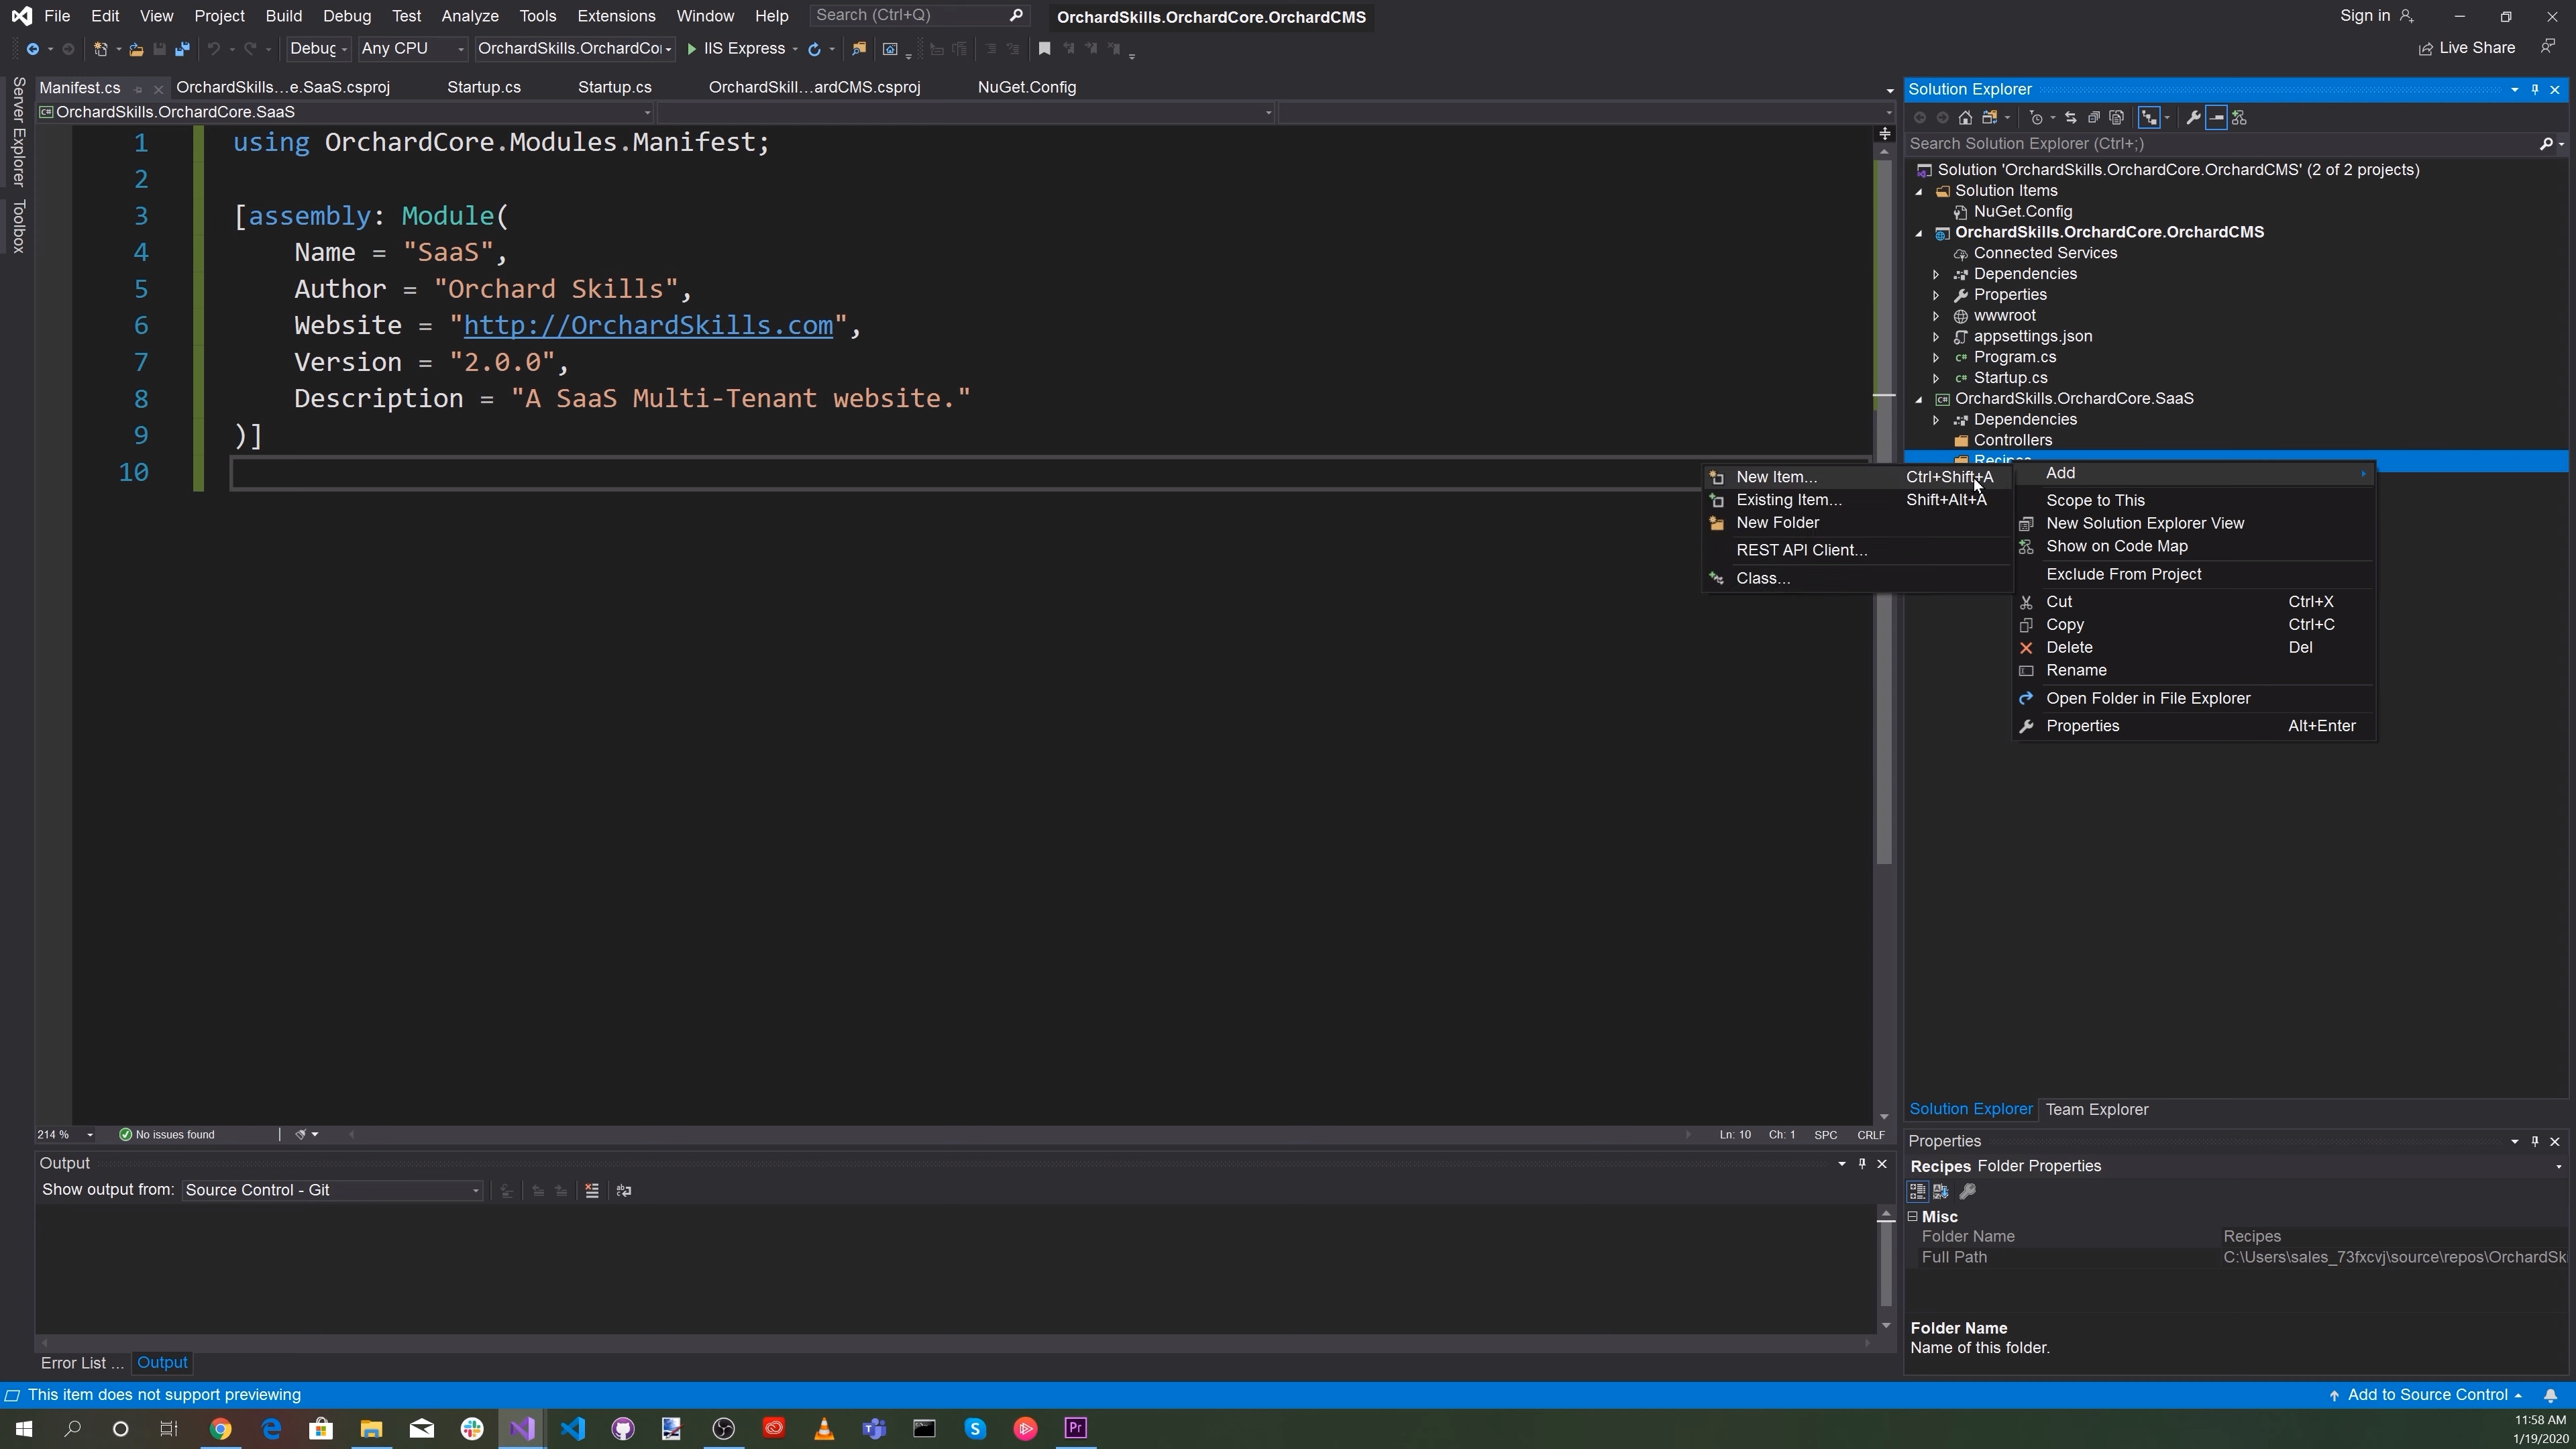
Task: Open the Any CPU platform dropdown
Action: [413, 49]
